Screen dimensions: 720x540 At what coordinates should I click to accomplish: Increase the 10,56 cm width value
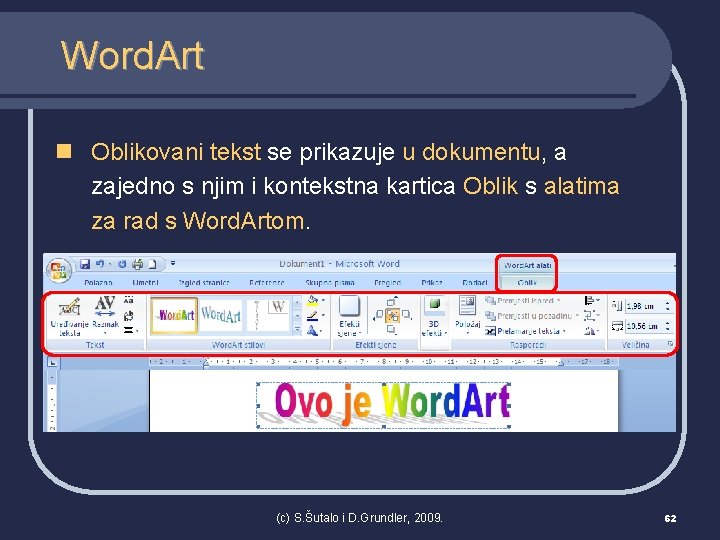pos(667,323)
